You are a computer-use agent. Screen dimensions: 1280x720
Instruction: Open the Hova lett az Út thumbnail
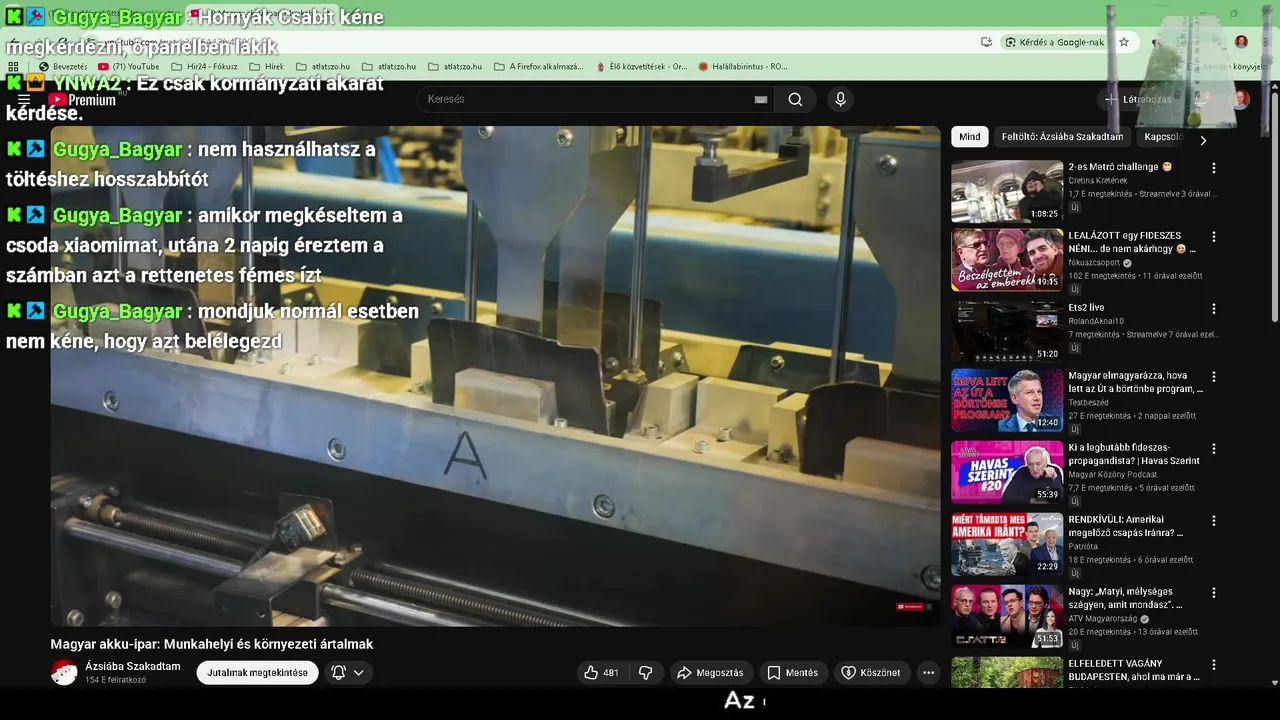[1007, 400]
